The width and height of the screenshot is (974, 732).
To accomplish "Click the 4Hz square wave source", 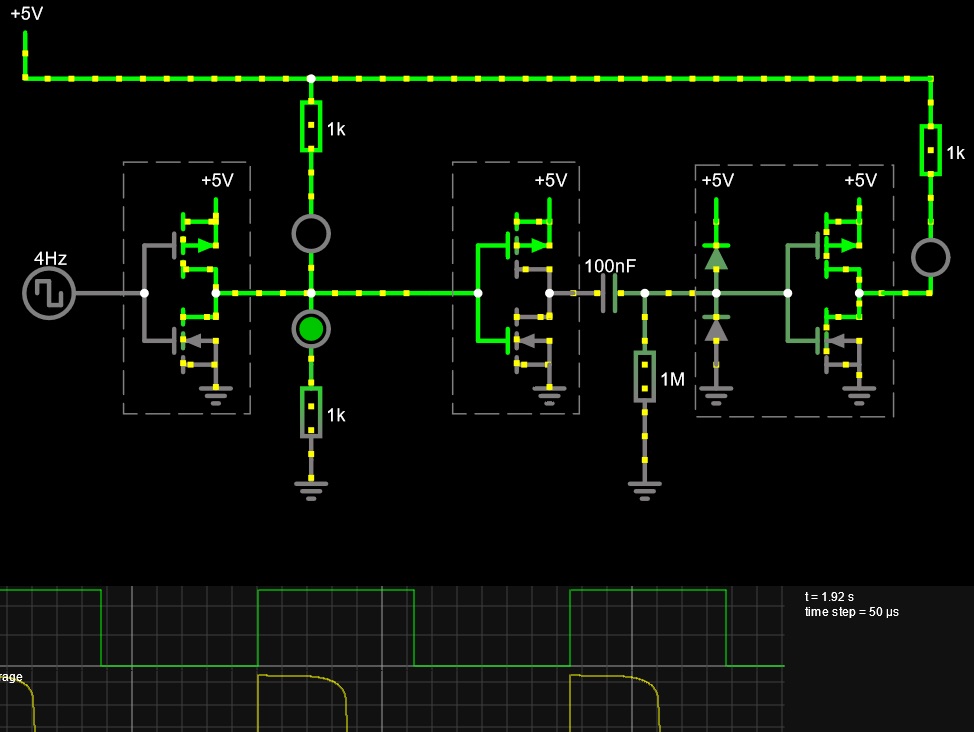I will pyautogui.click(x=48, y=293).
